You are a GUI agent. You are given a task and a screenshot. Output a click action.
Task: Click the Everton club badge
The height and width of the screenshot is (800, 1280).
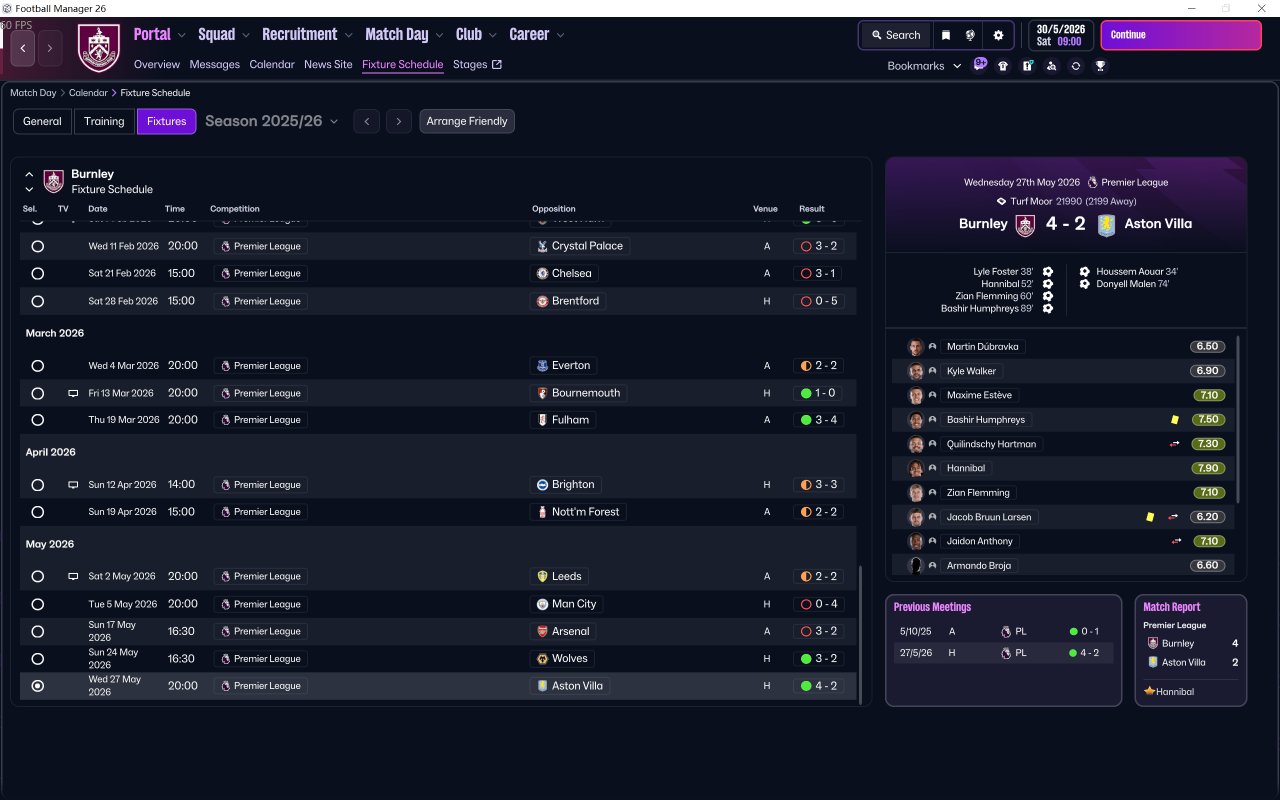542,366
